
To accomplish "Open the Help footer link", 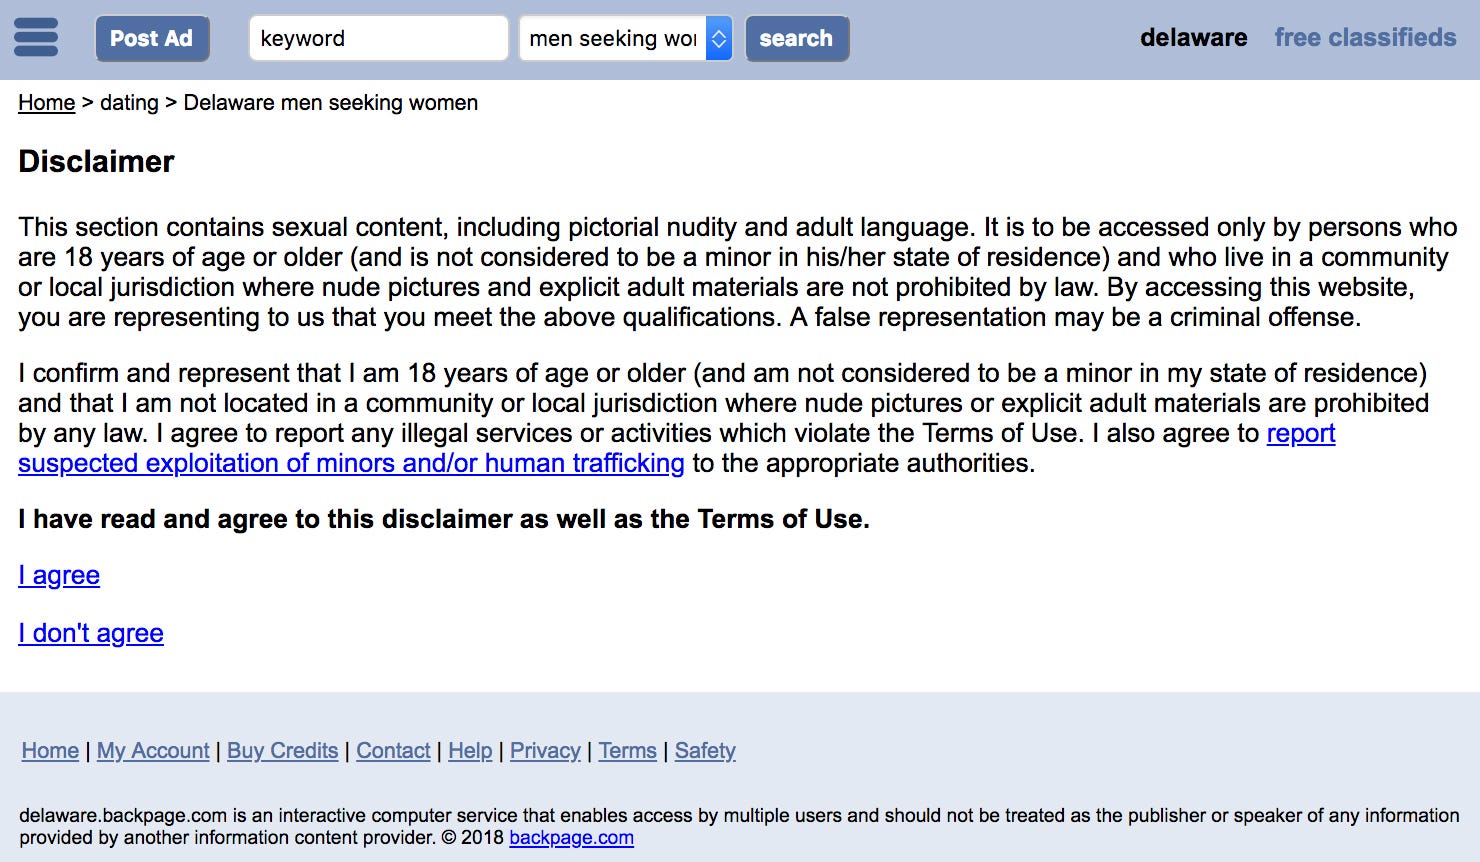I will [470, 751].
